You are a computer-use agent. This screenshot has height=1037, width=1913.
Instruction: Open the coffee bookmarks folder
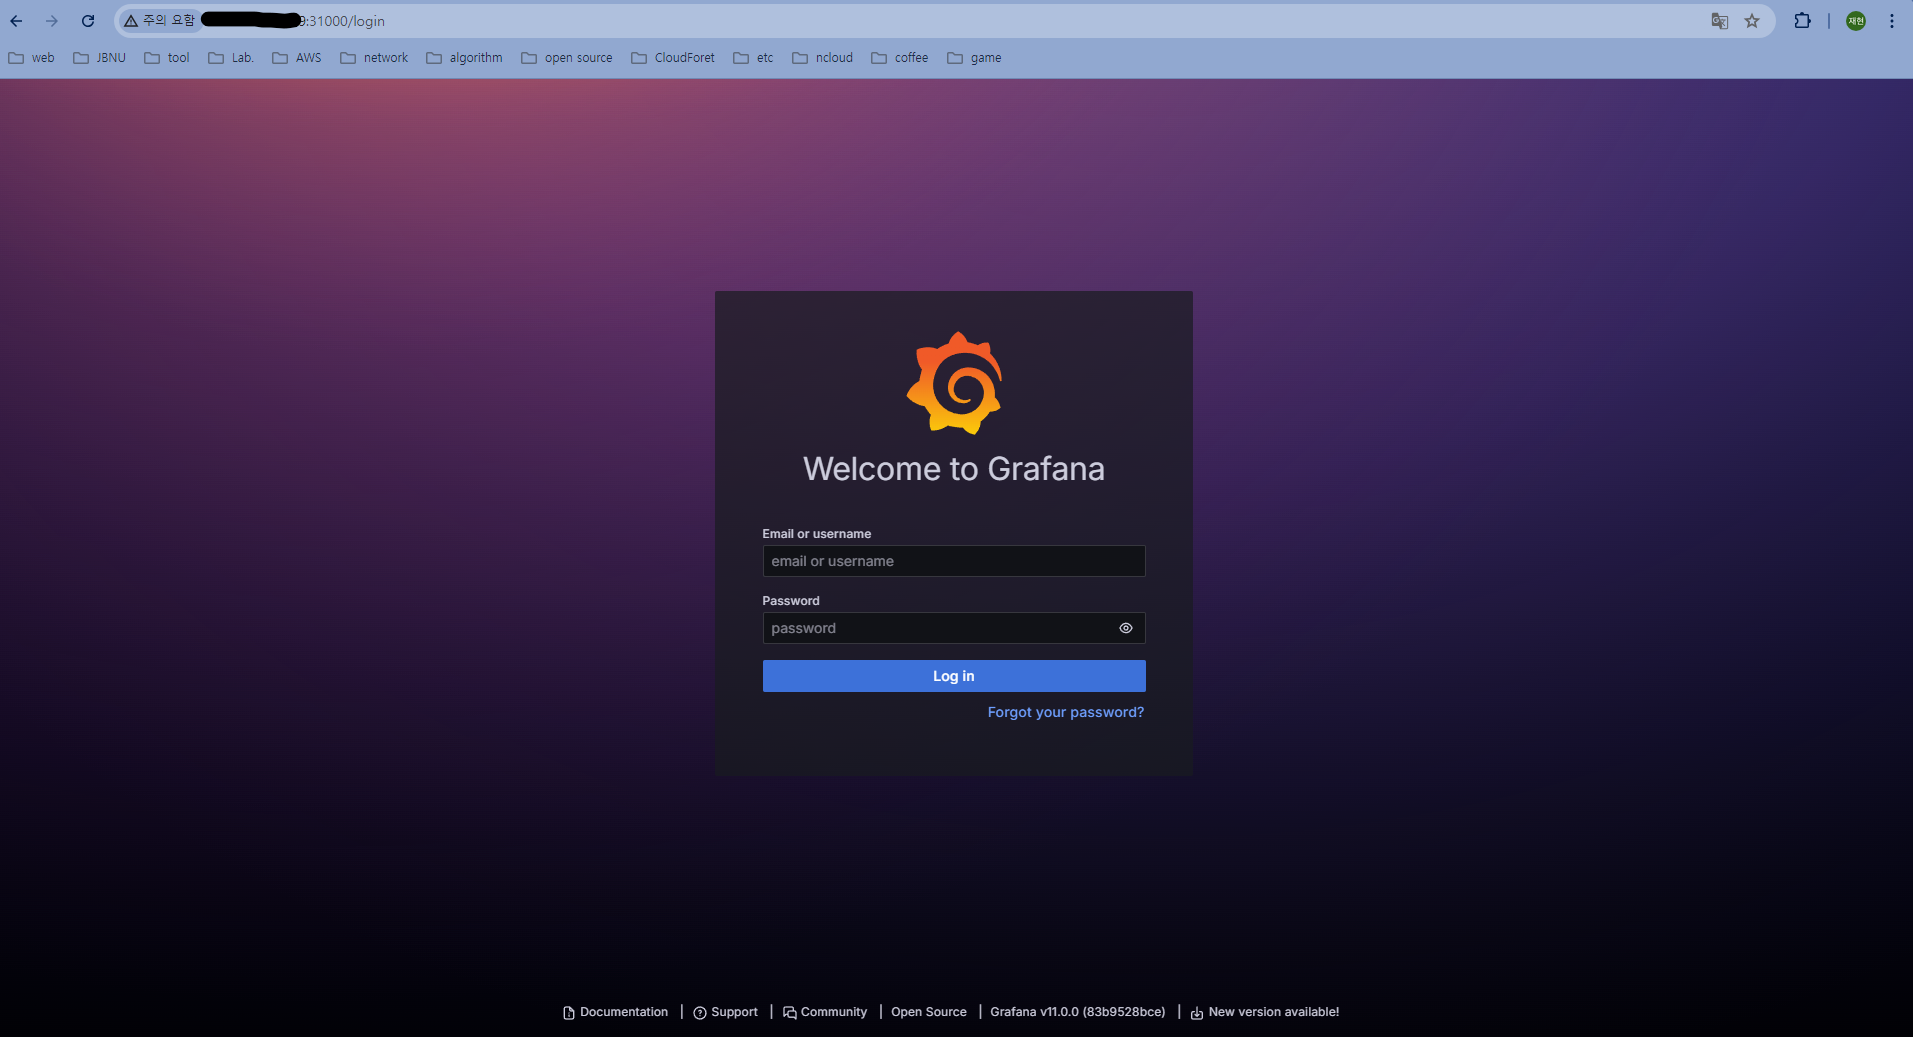[900, 58]
